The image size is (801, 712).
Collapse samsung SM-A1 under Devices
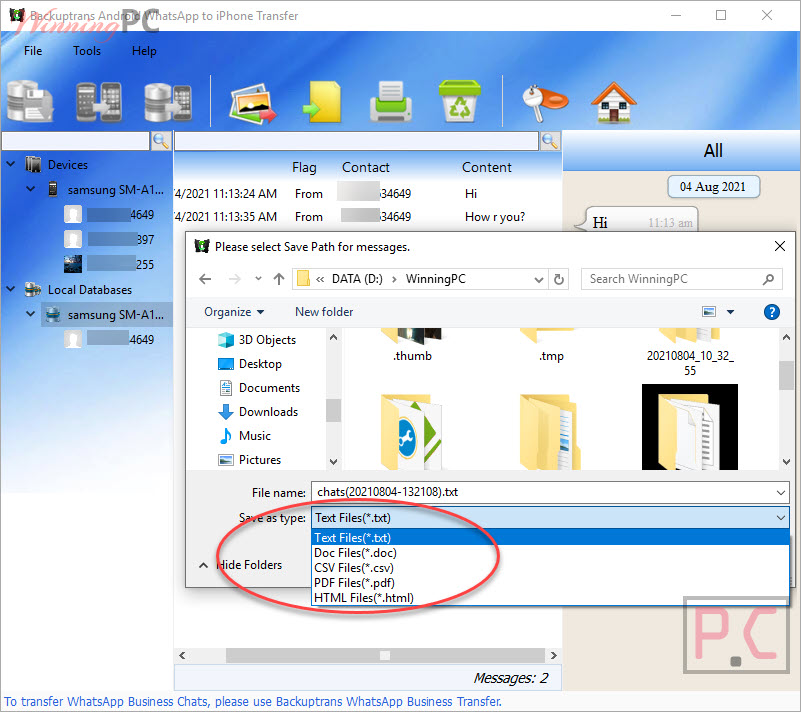point(31,189)
